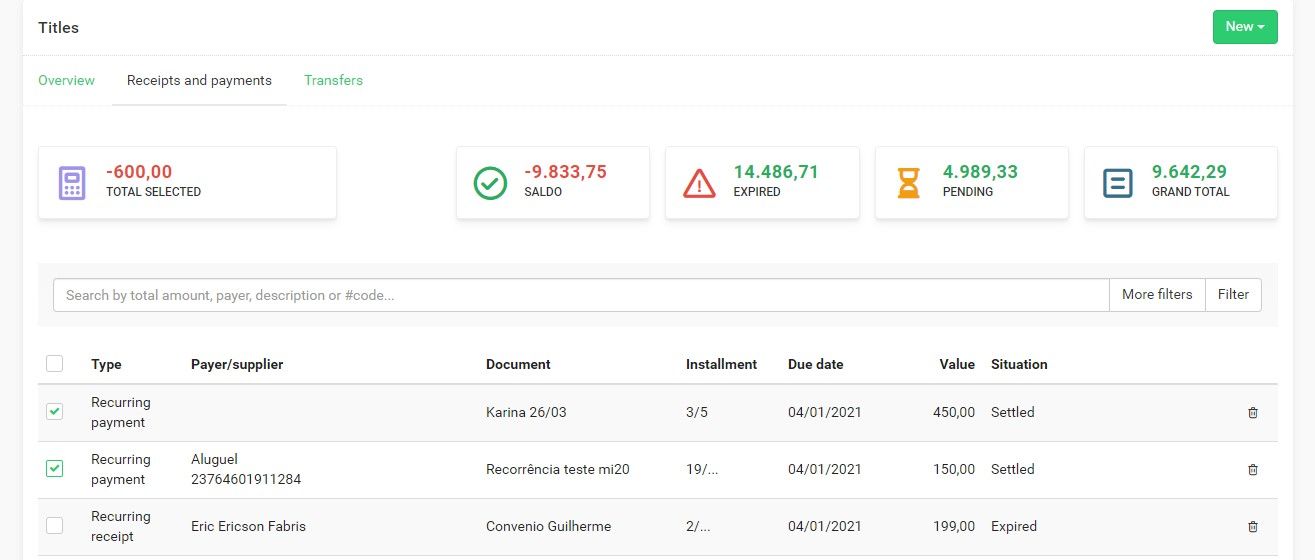Open the New dropdown button
The width and height of the screenshot is (1315, 560).
click(x=1245, y=27)
